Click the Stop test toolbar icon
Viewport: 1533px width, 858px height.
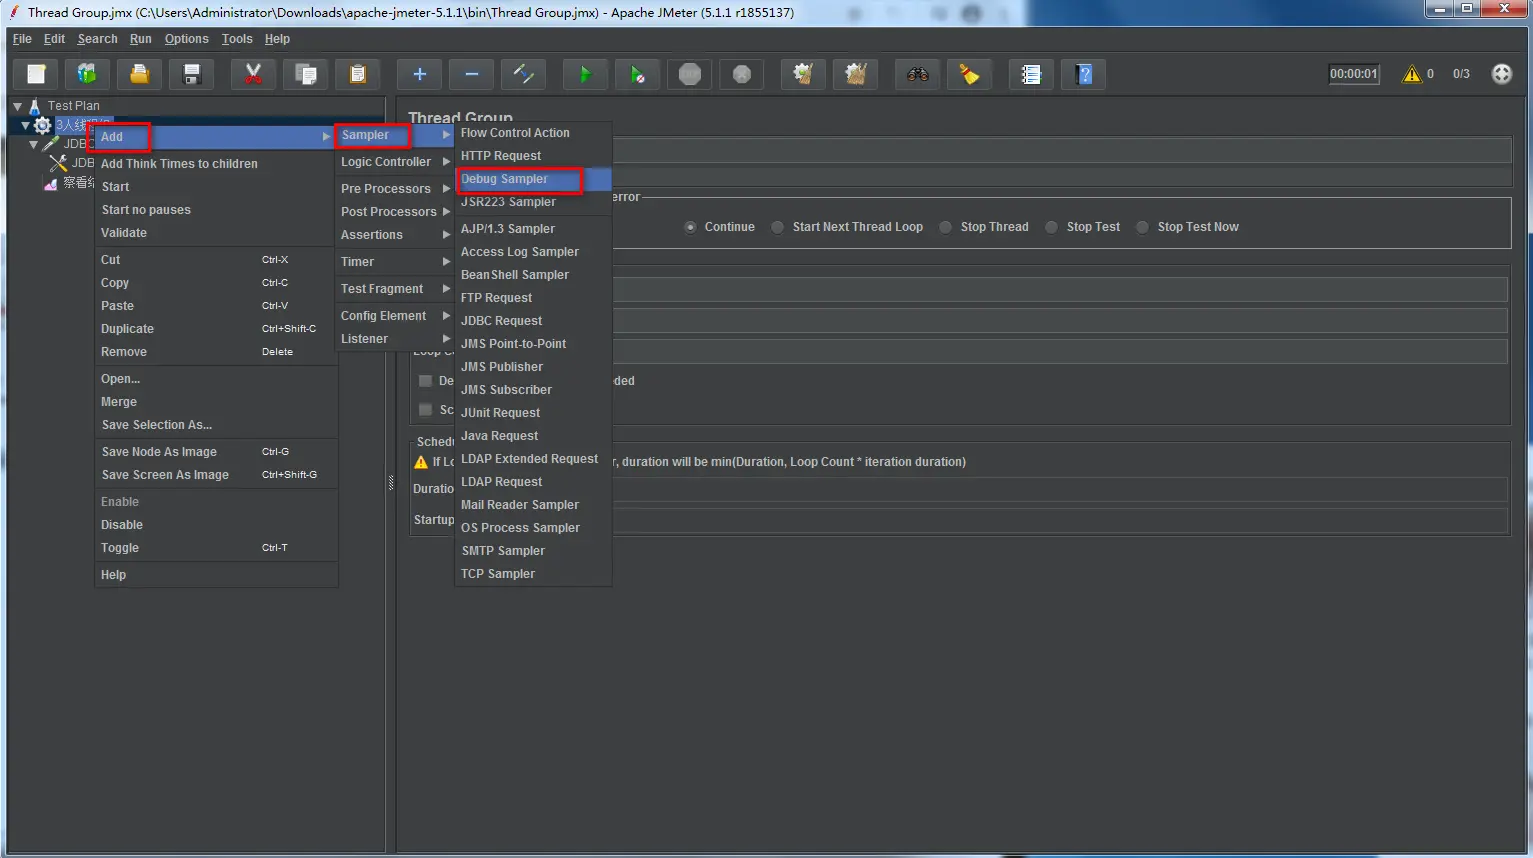690,74
